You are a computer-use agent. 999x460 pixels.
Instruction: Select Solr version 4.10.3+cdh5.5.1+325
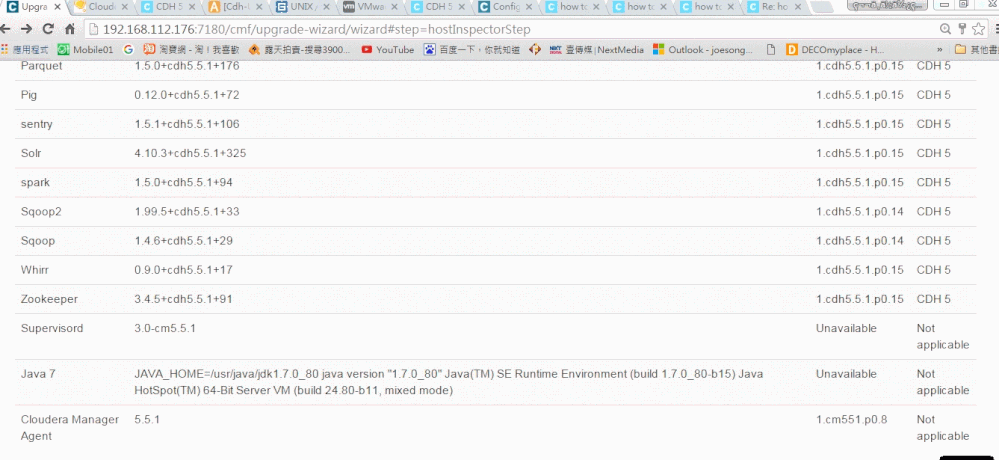point(190,154)
